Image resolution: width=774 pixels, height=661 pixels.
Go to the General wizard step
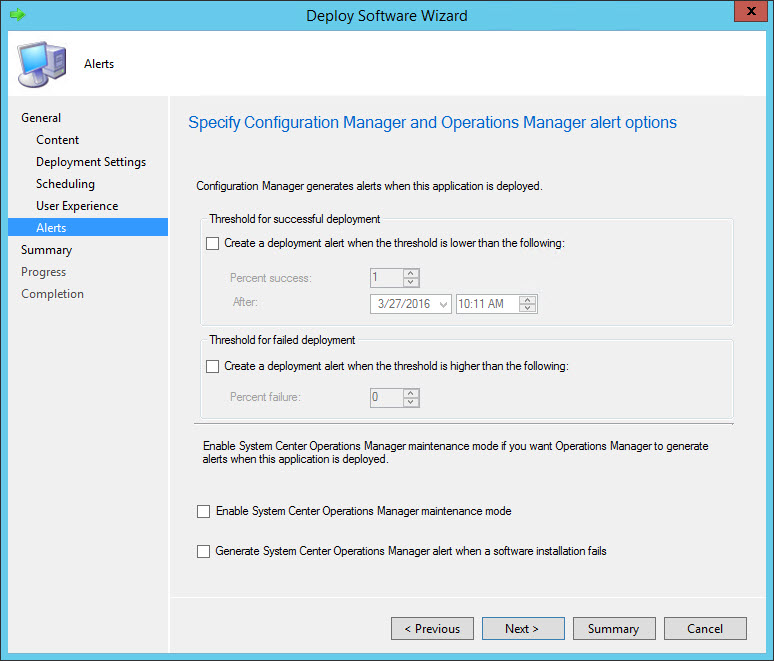(x=41, y=118)
